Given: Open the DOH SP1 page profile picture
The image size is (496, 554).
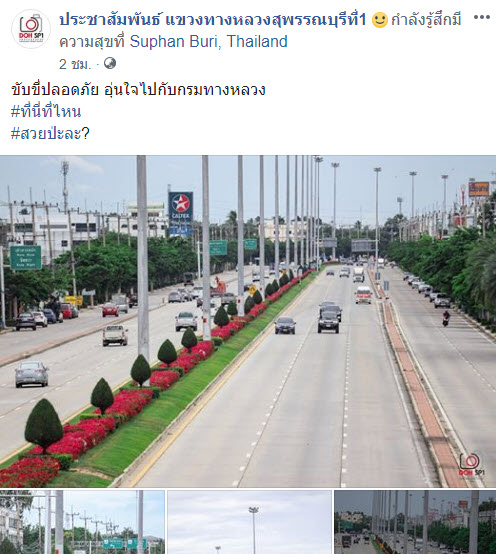Looking at the screenshot, I should 31,29.
